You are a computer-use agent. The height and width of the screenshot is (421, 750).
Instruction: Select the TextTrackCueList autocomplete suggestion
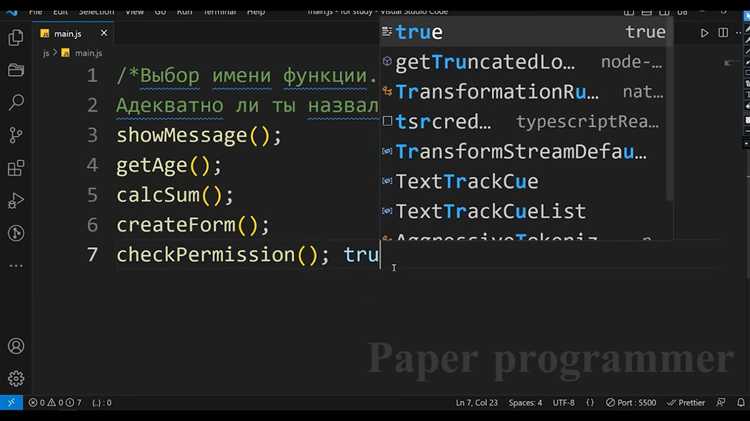(x=490, y=212)
